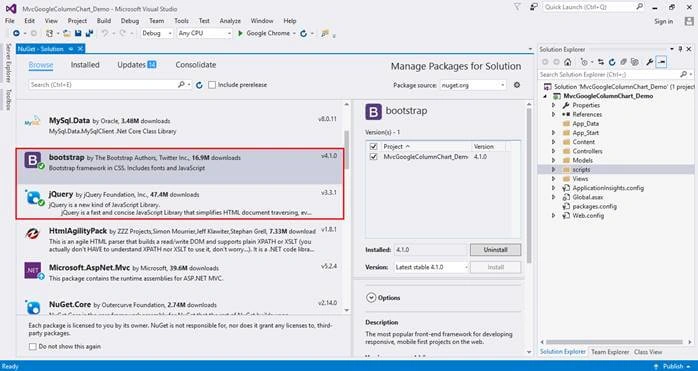Viewport: 698px width, 371px height.
Task: Pin the Solution Explorer panel
Action: coord(681,49)
